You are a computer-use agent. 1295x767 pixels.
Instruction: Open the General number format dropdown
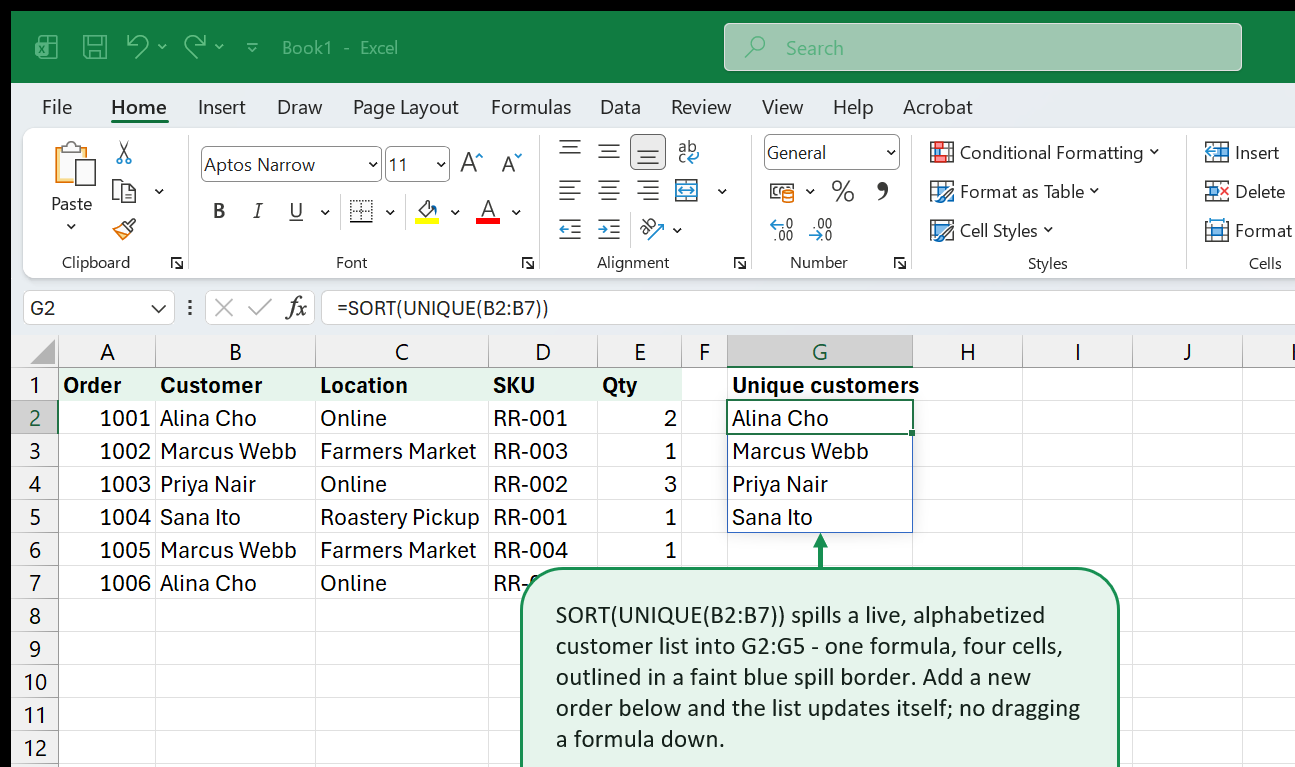890,153
